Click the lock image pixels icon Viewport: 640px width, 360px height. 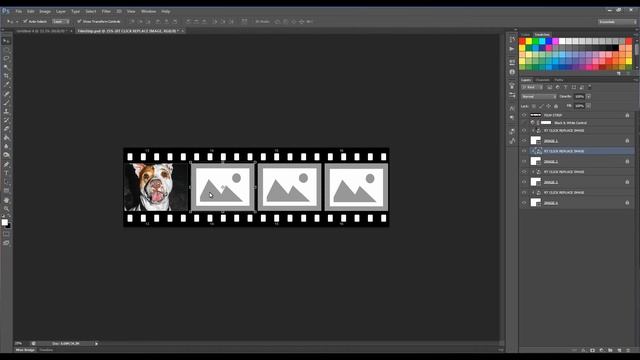[541, 106]
